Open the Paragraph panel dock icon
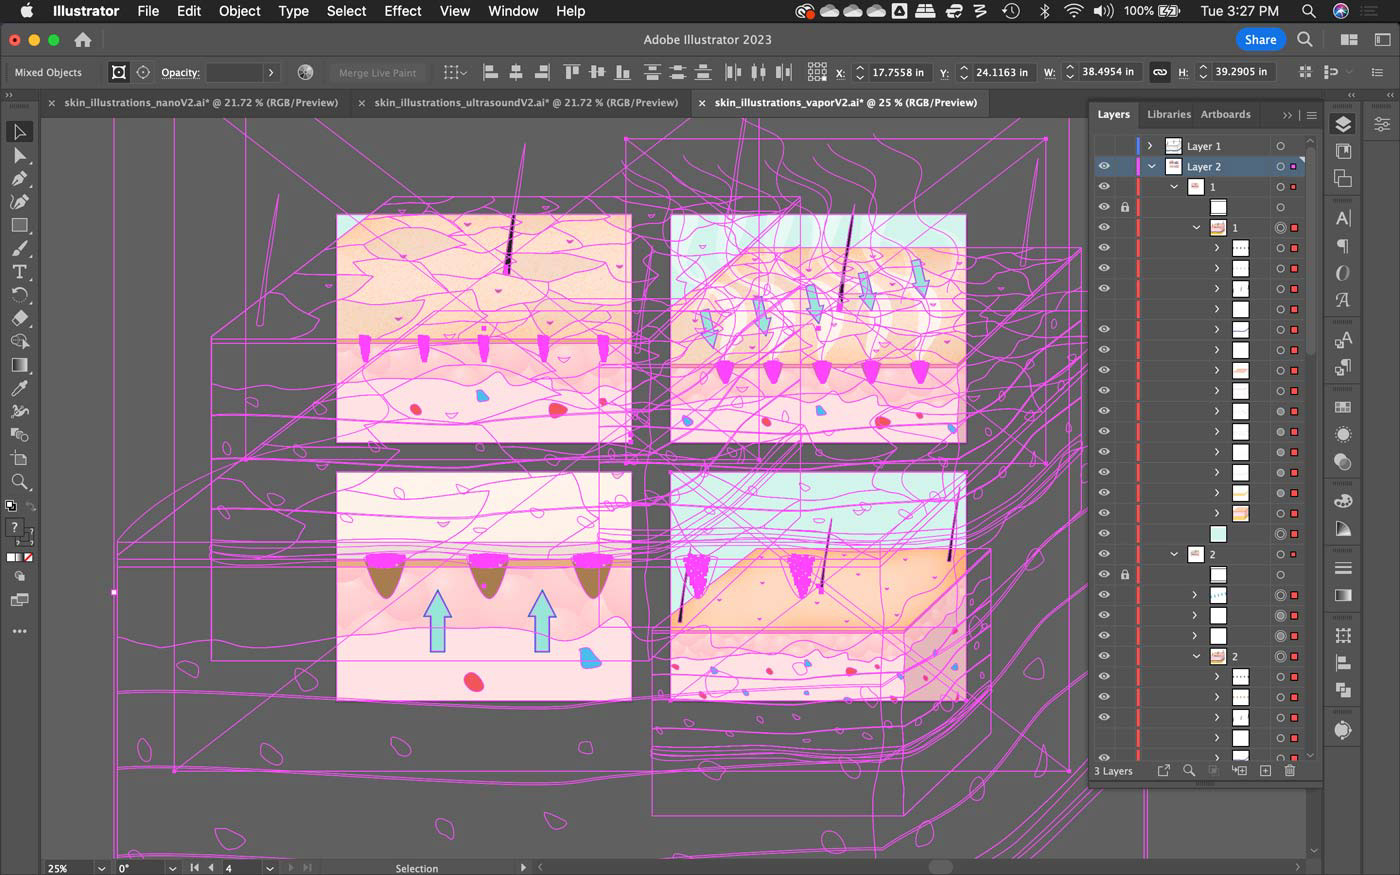 (1343, 246)
